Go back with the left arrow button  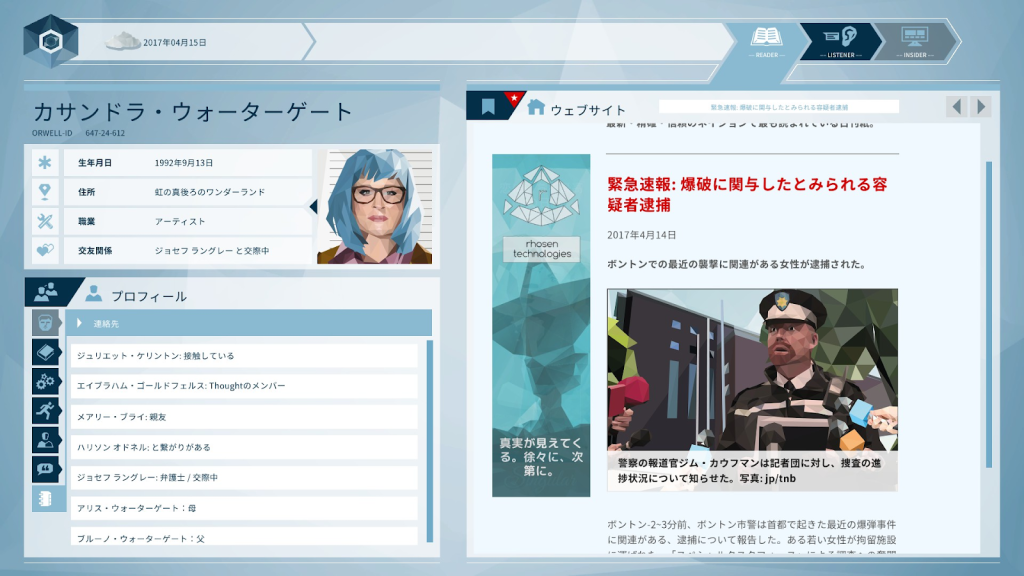tap(957, 107)
